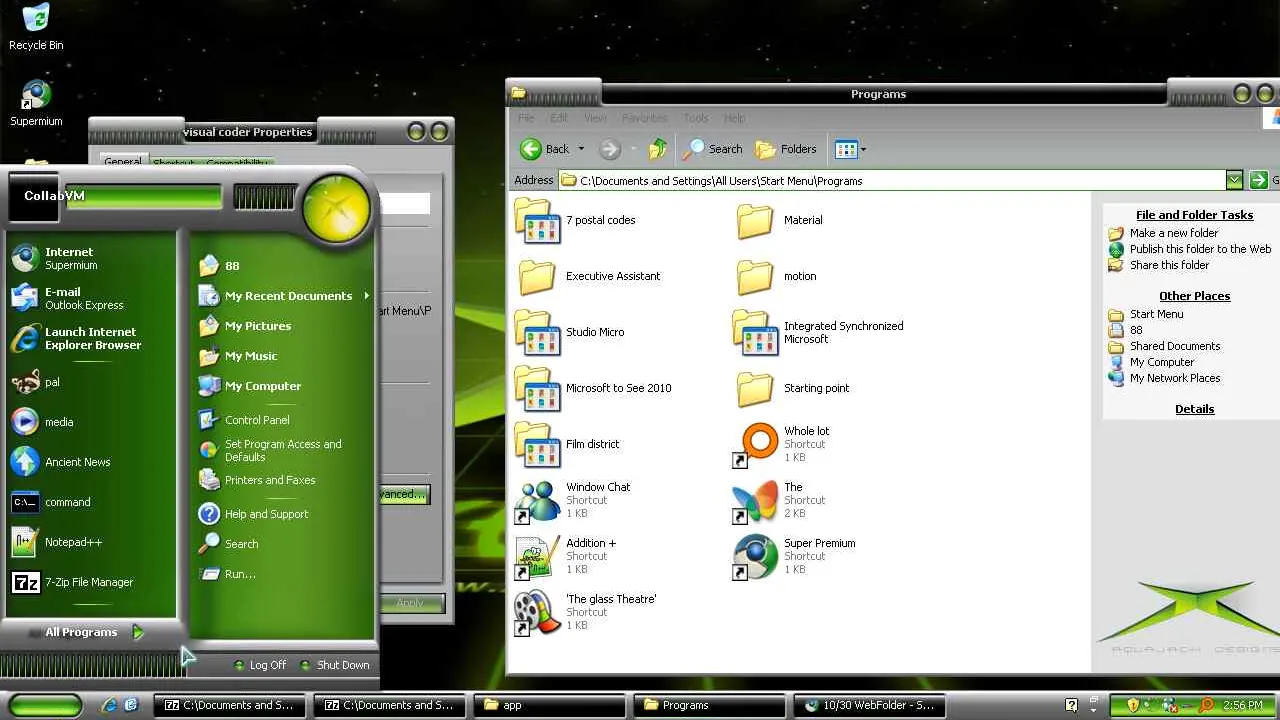Toggle the Folders pane button
This screenshot has width=1280, height=720.
786,149
